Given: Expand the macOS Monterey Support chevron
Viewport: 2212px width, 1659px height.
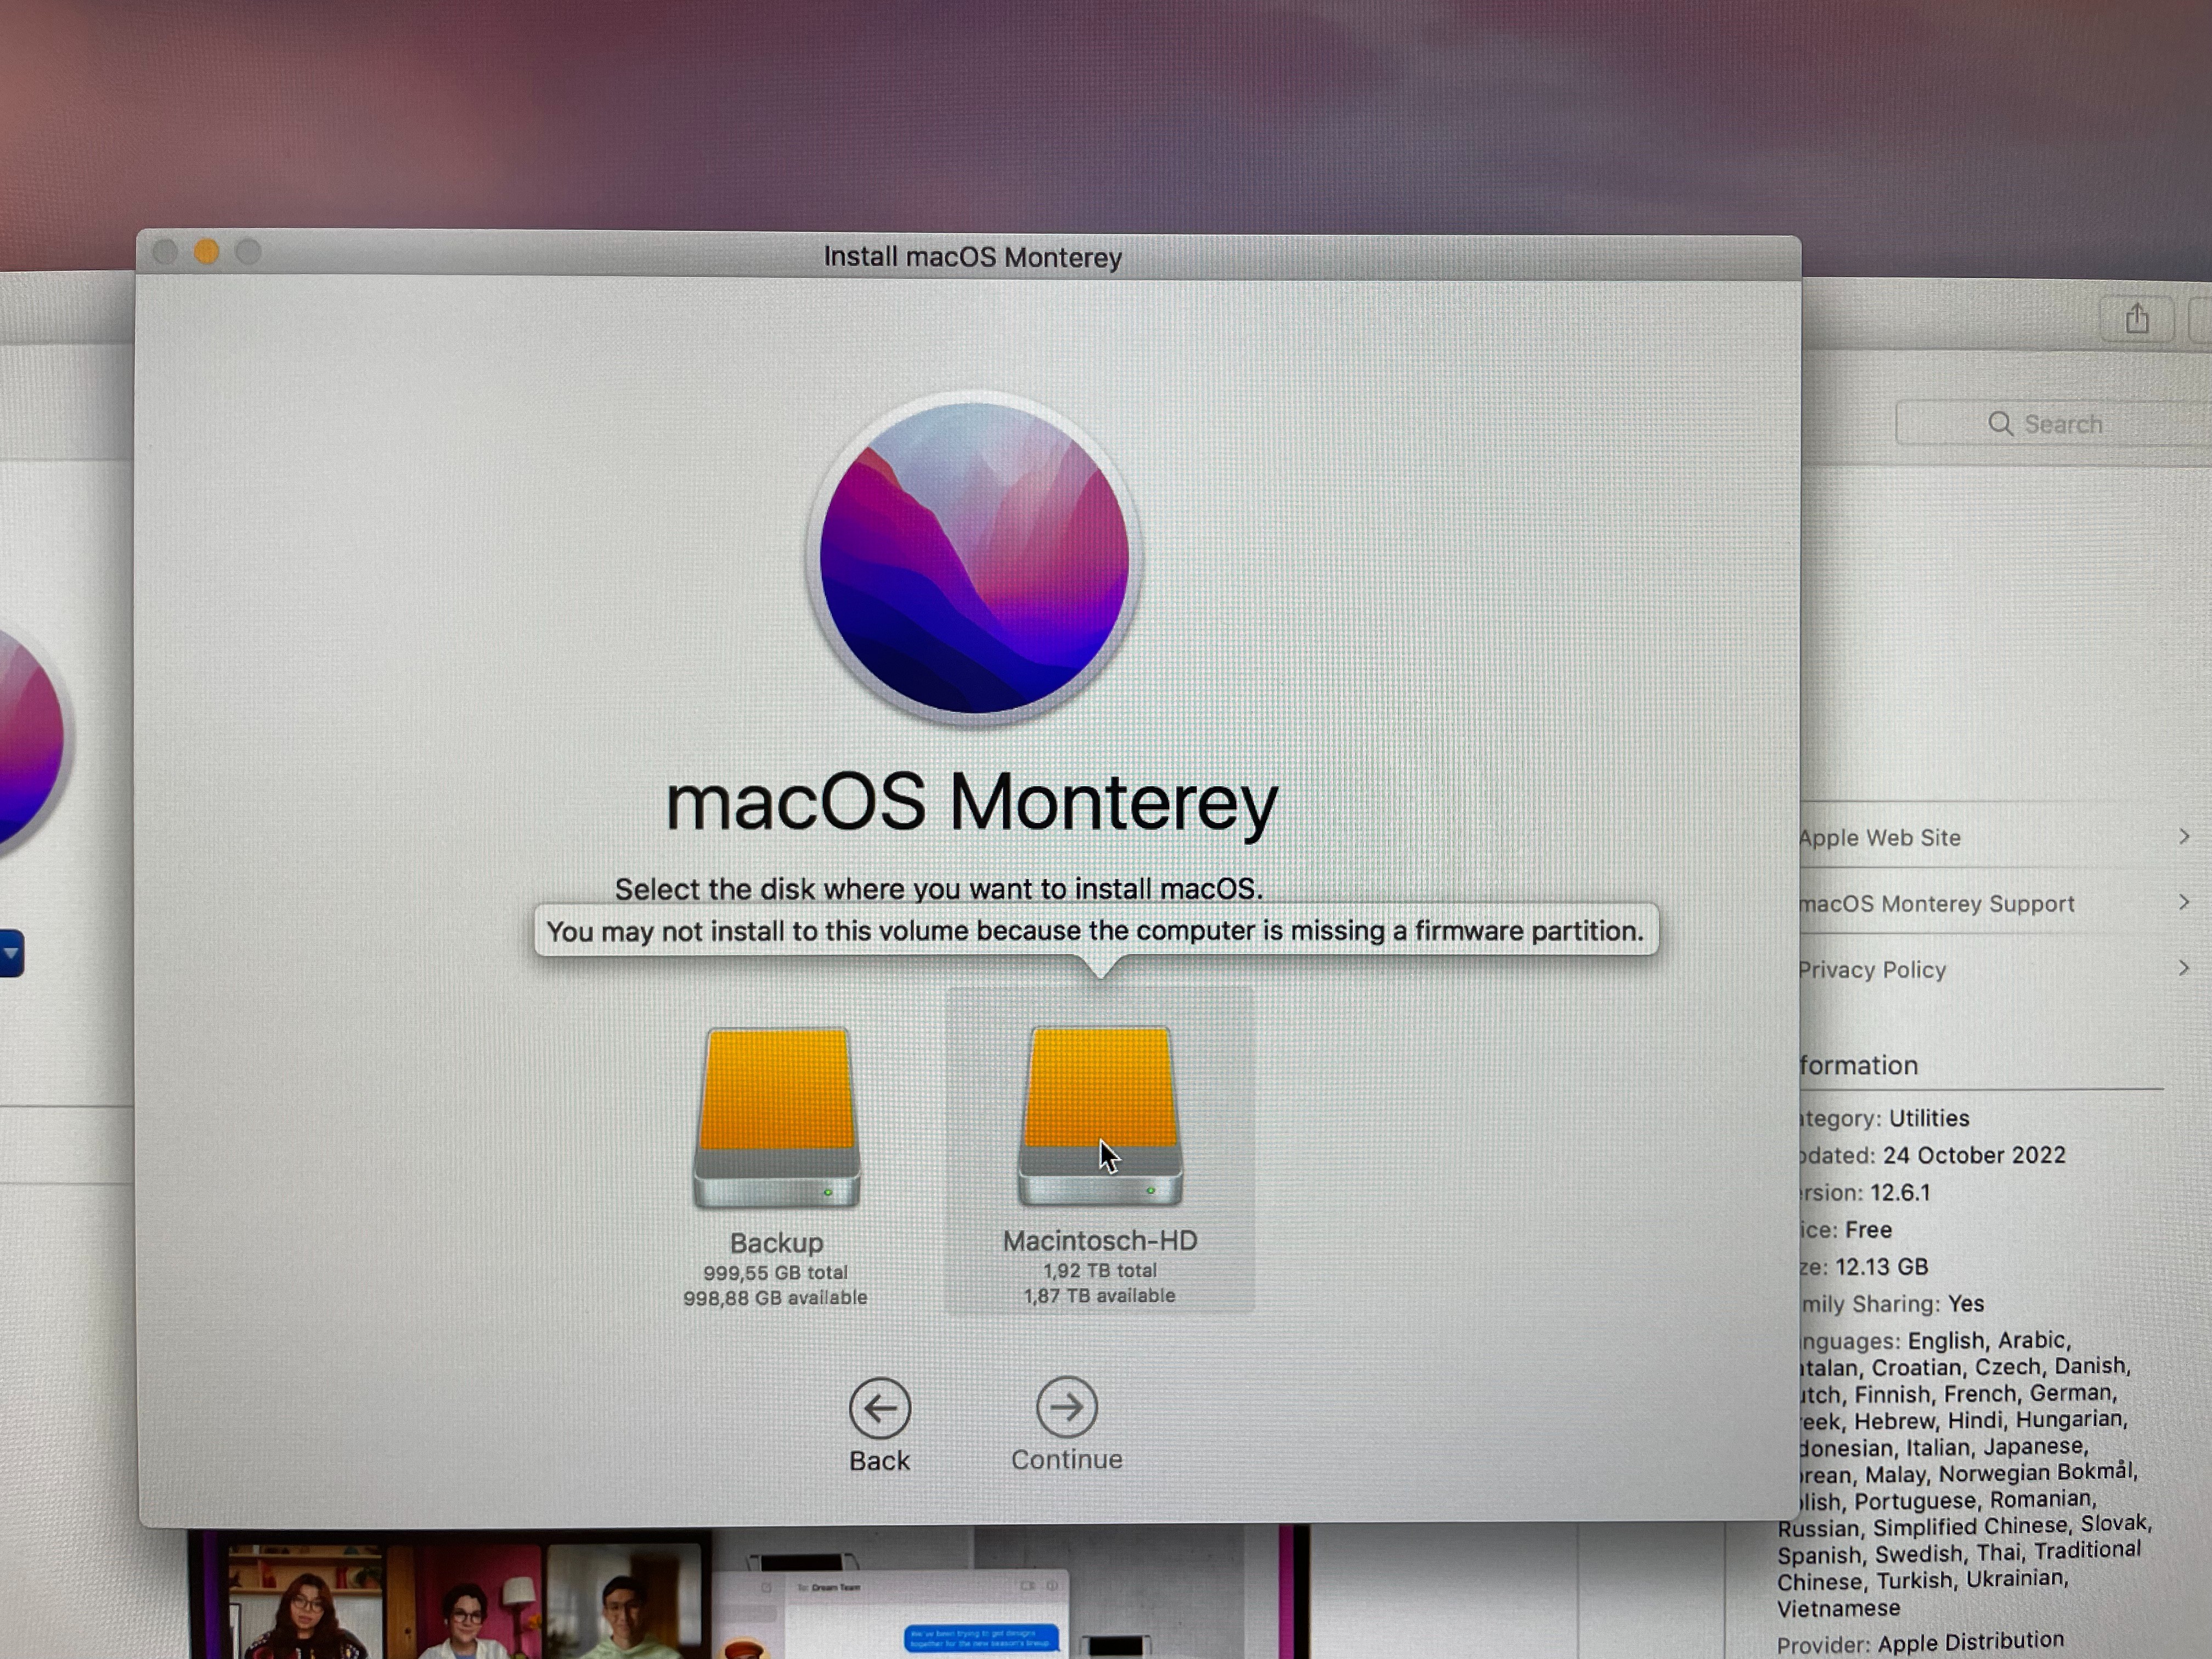Looking at the screenshot, I should pos(2184,902).
